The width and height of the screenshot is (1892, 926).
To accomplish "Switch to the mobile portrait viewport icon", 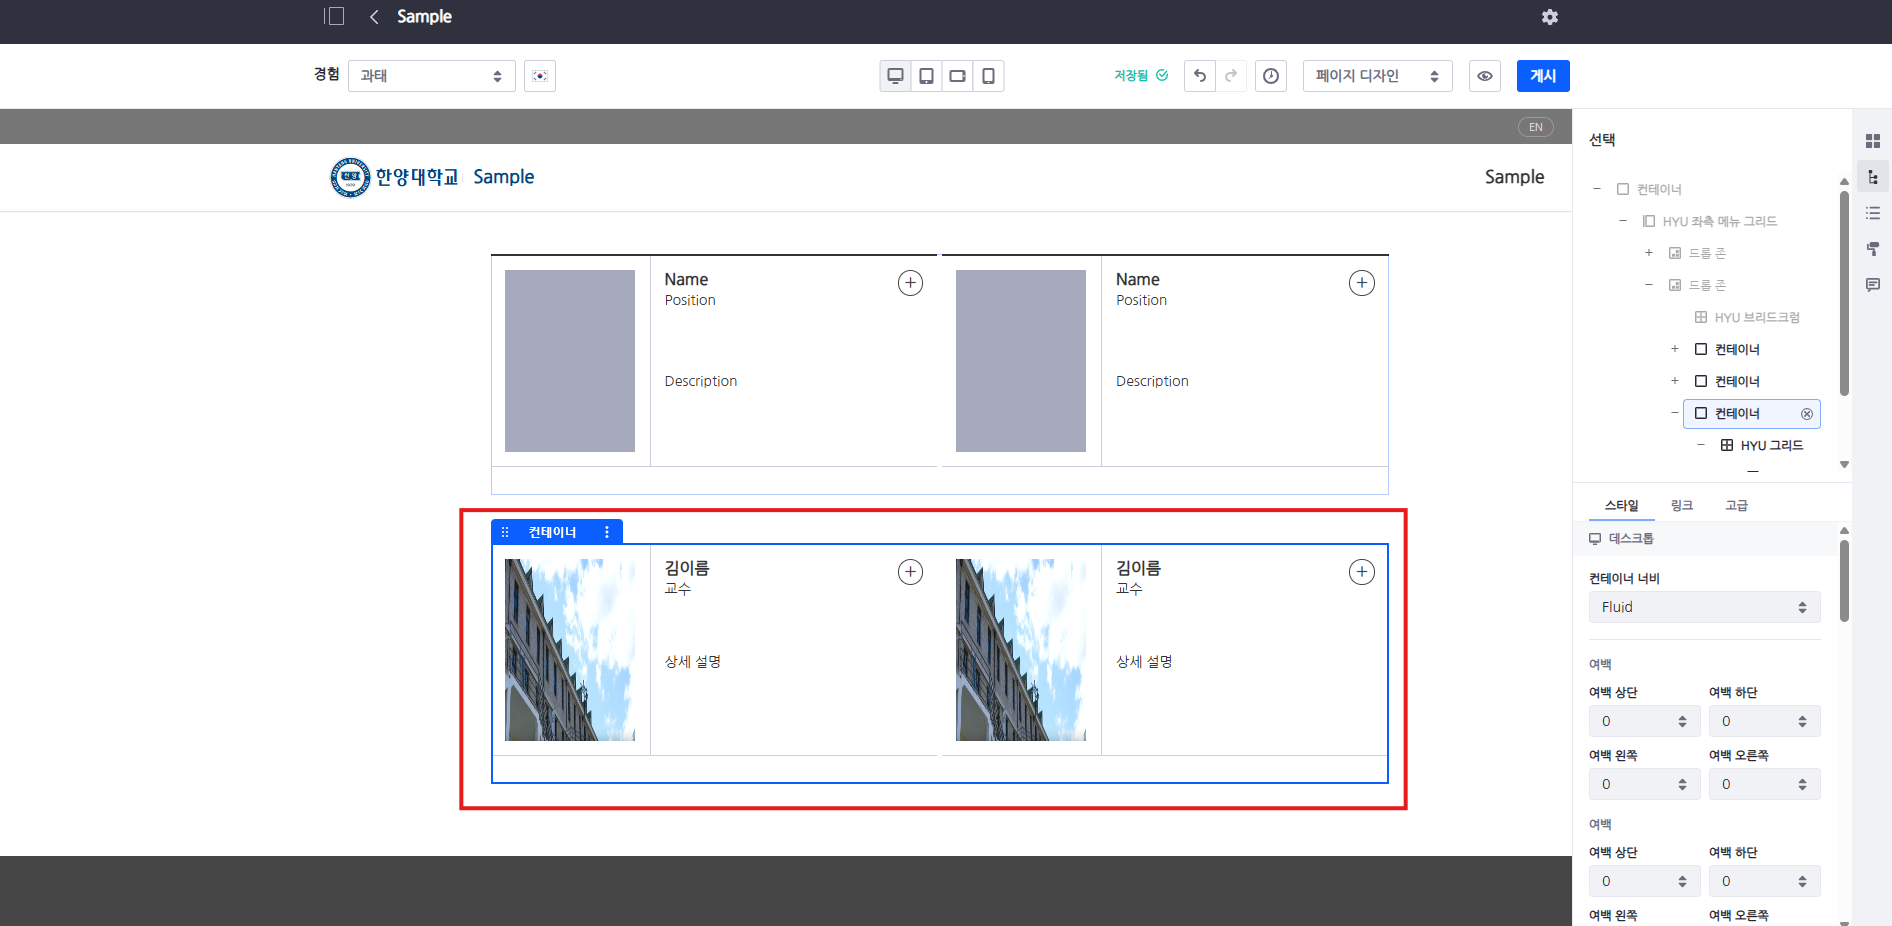I will pos(988,76).
